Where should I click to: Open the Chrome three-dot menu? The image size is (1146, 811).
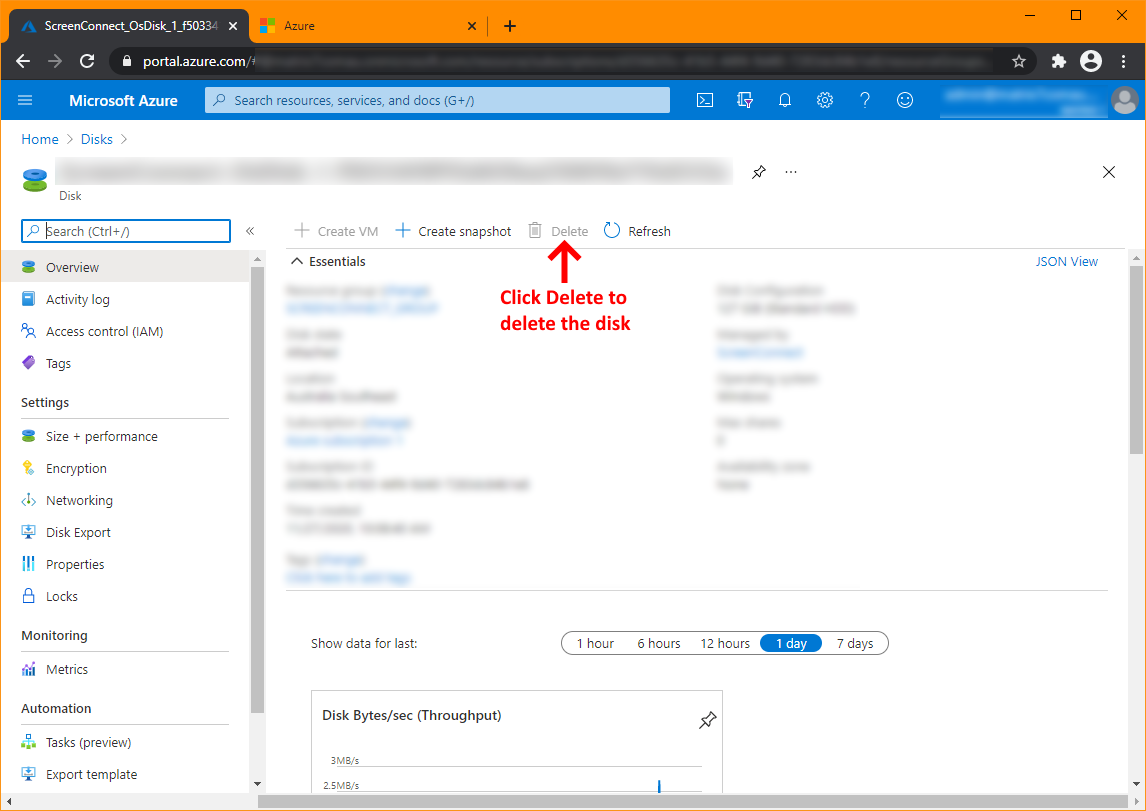tap(1124, 61)
